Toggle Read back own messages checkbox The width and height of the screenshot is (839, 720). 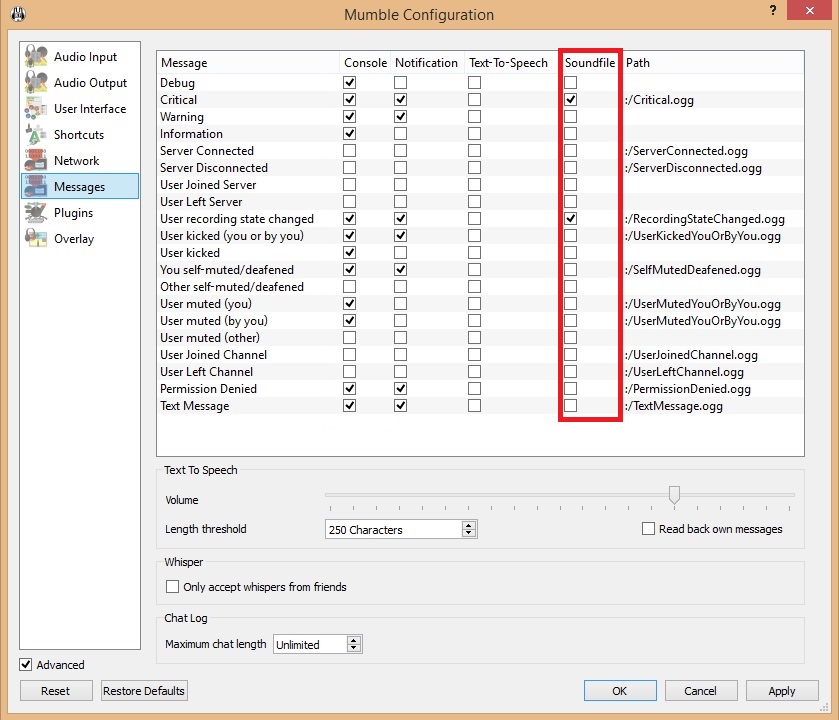coord(648,528)
